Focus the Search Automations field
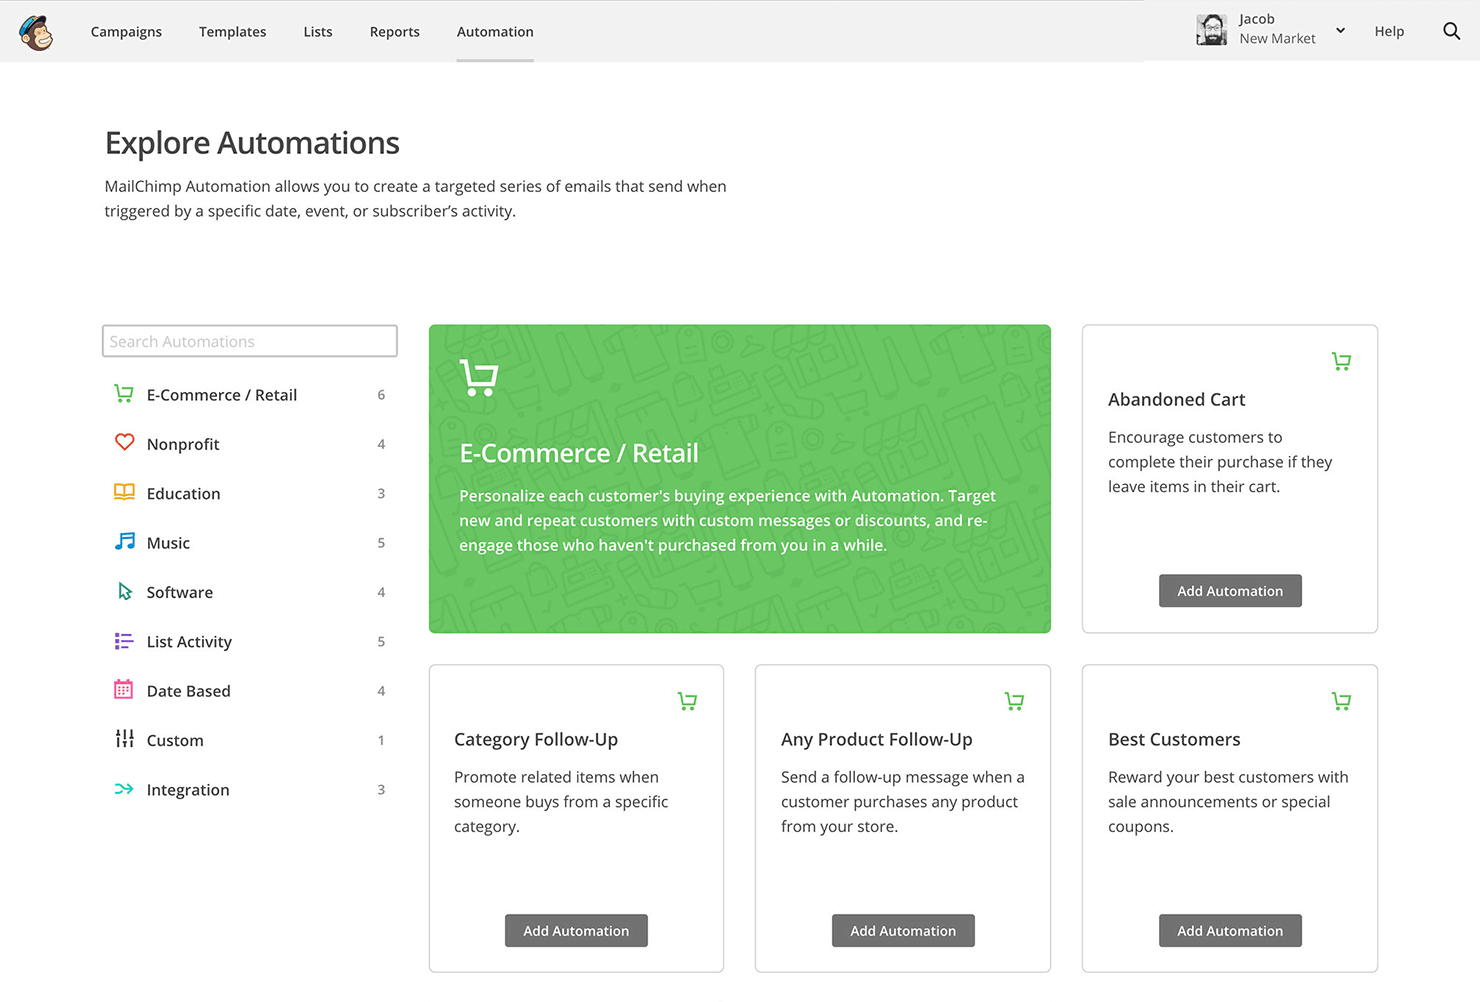Viewport: 1480px width, 1002px height. [250, 341]
